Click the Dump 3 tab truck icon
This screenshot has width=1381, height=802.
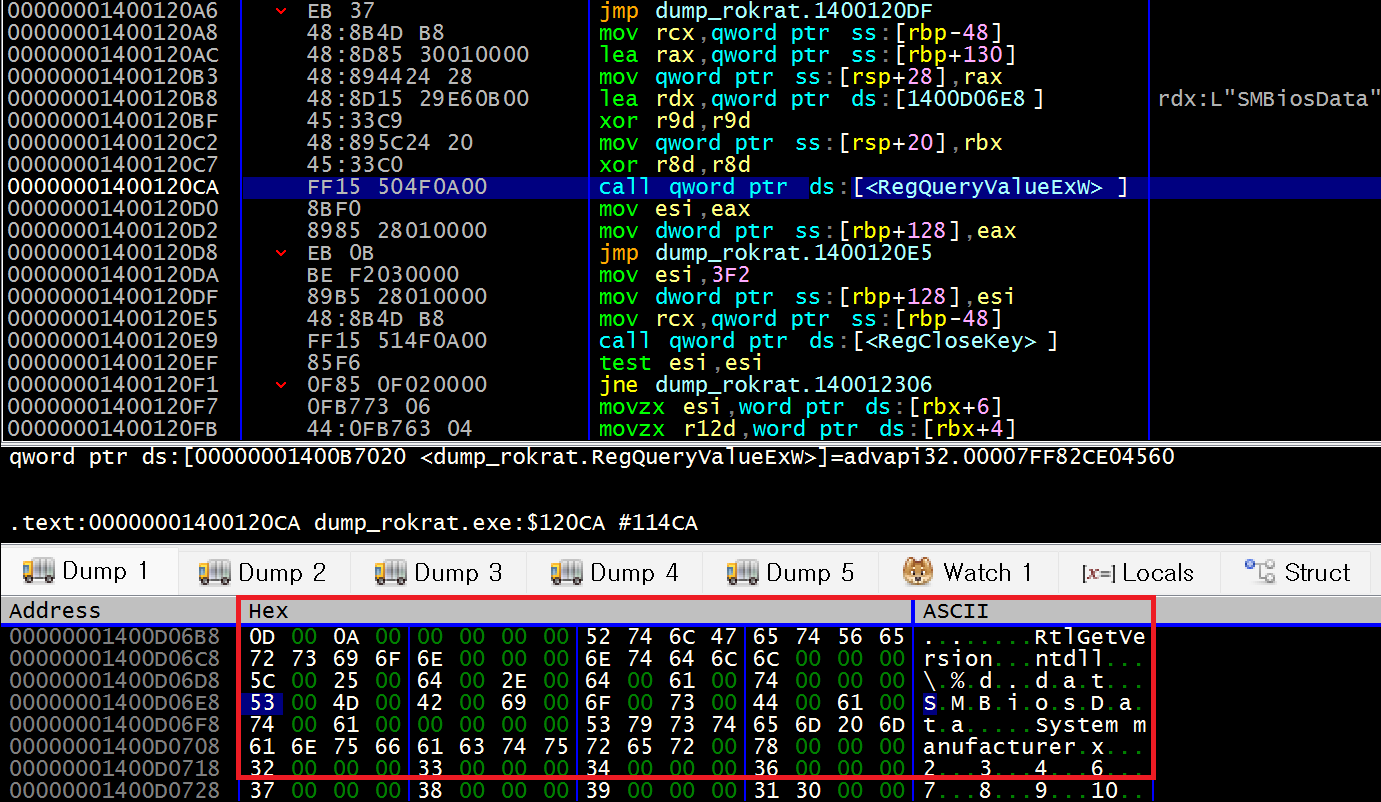click(x=391, y=572)
